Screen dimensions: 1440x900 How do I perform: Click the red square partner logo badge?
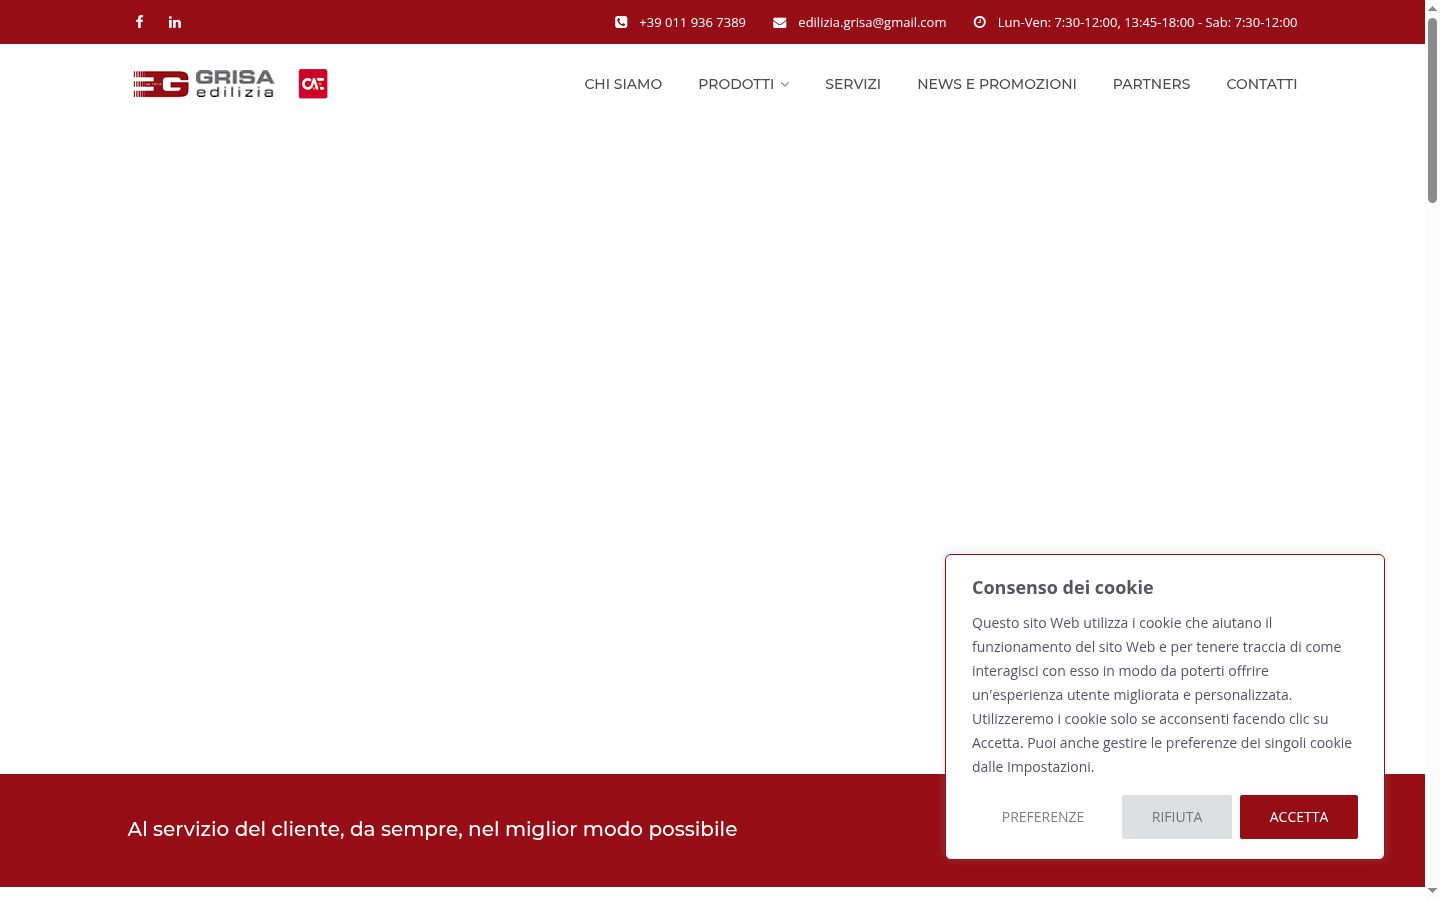pos(313,84)
